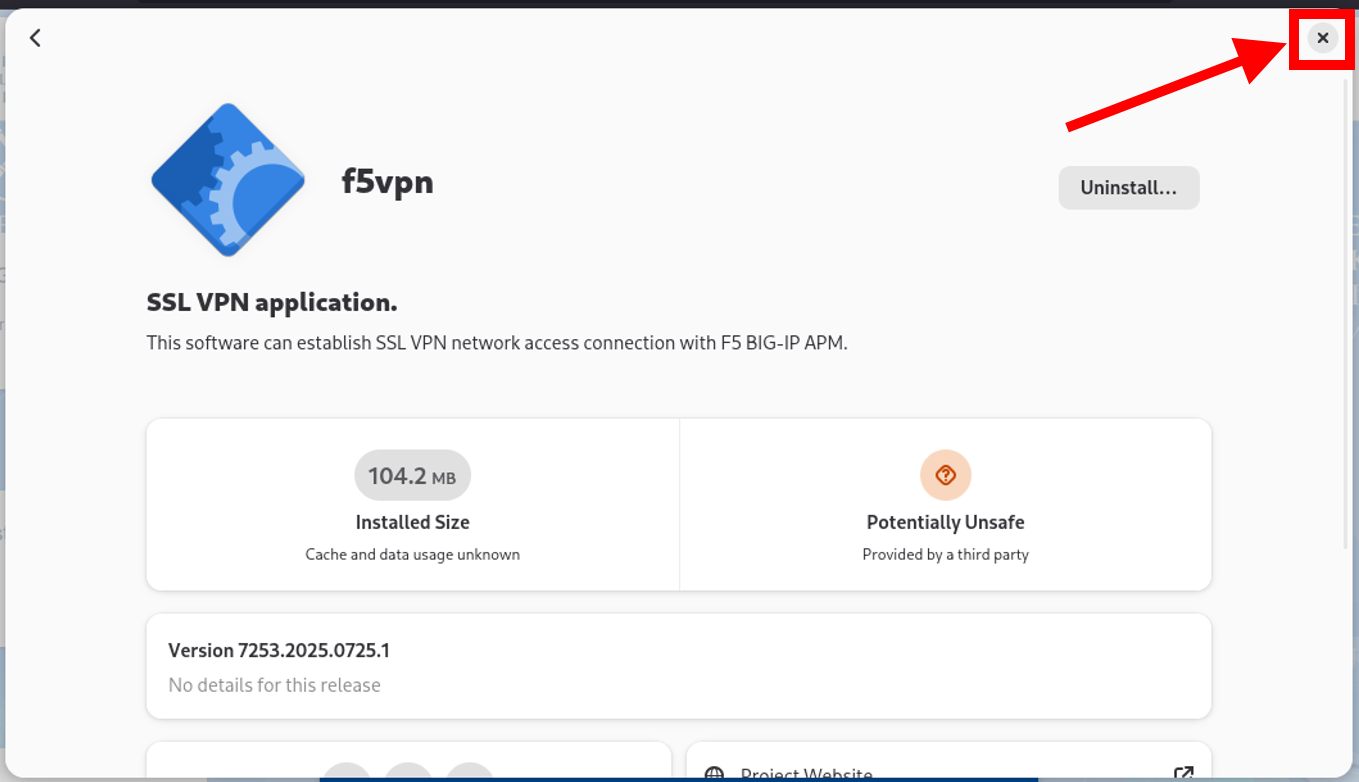This screenshot has width=1359, height=782.
Task: Click the 'No details for this release' text
Action: [x=274, y=685]
